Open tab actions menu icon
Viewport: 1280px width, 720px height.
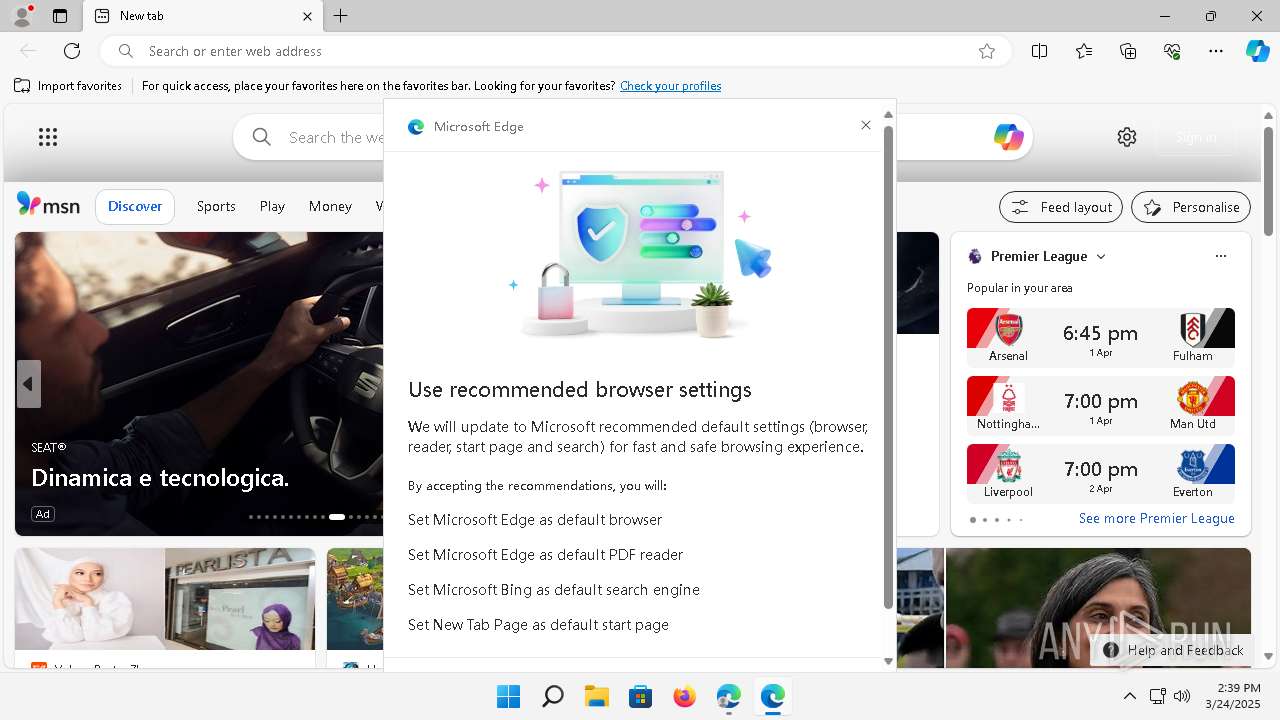(60, 16)
